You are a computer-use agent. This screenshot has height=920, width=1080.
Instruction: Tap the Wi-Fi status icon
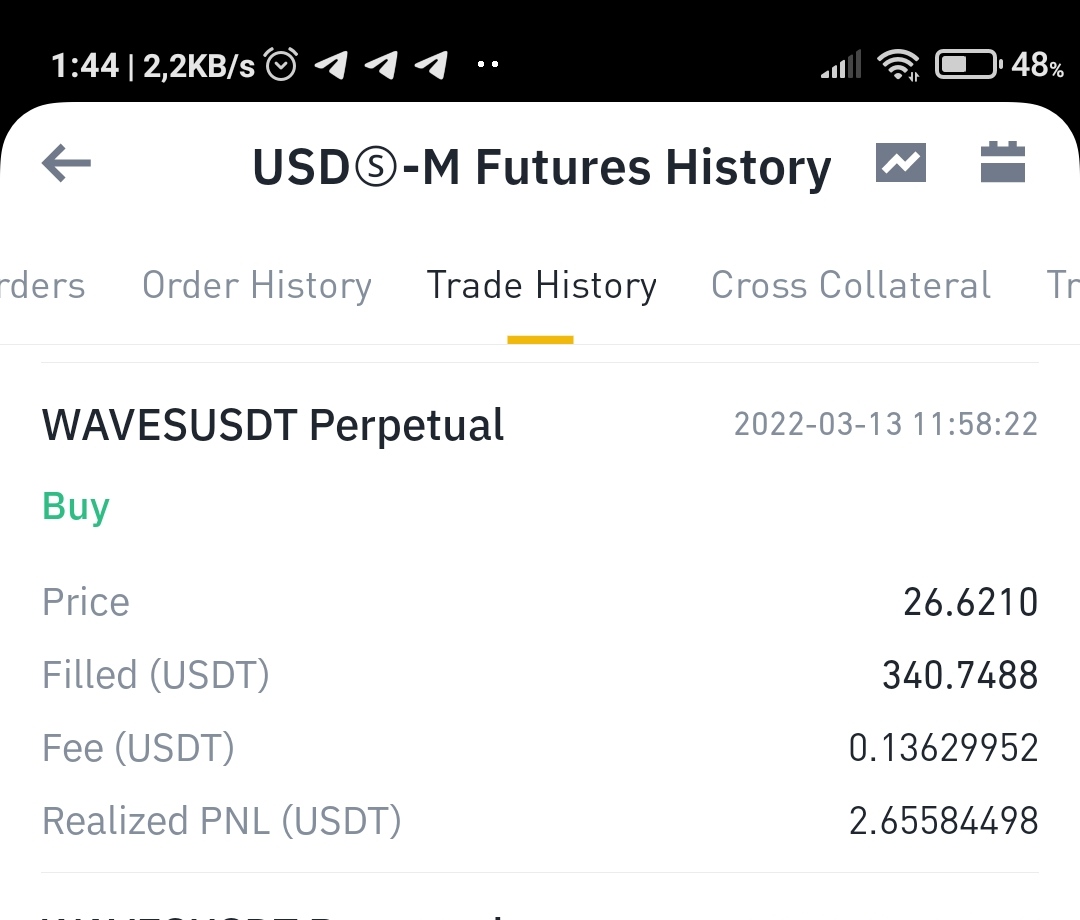pos(897,65)
